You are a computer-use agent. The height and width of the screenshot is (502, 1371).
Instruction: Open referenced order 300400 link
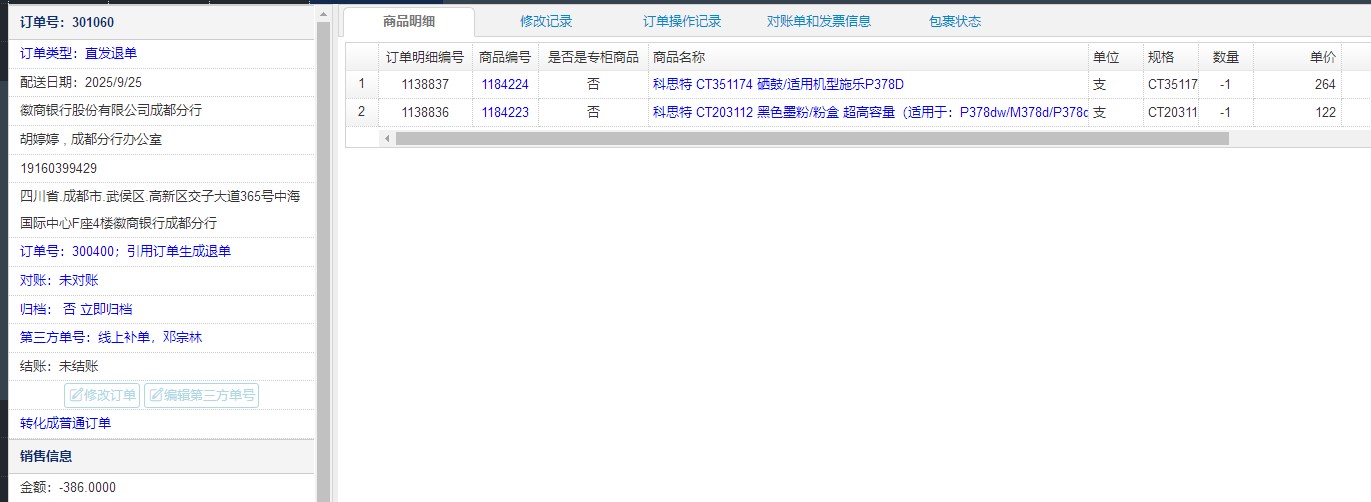point(90,251)
